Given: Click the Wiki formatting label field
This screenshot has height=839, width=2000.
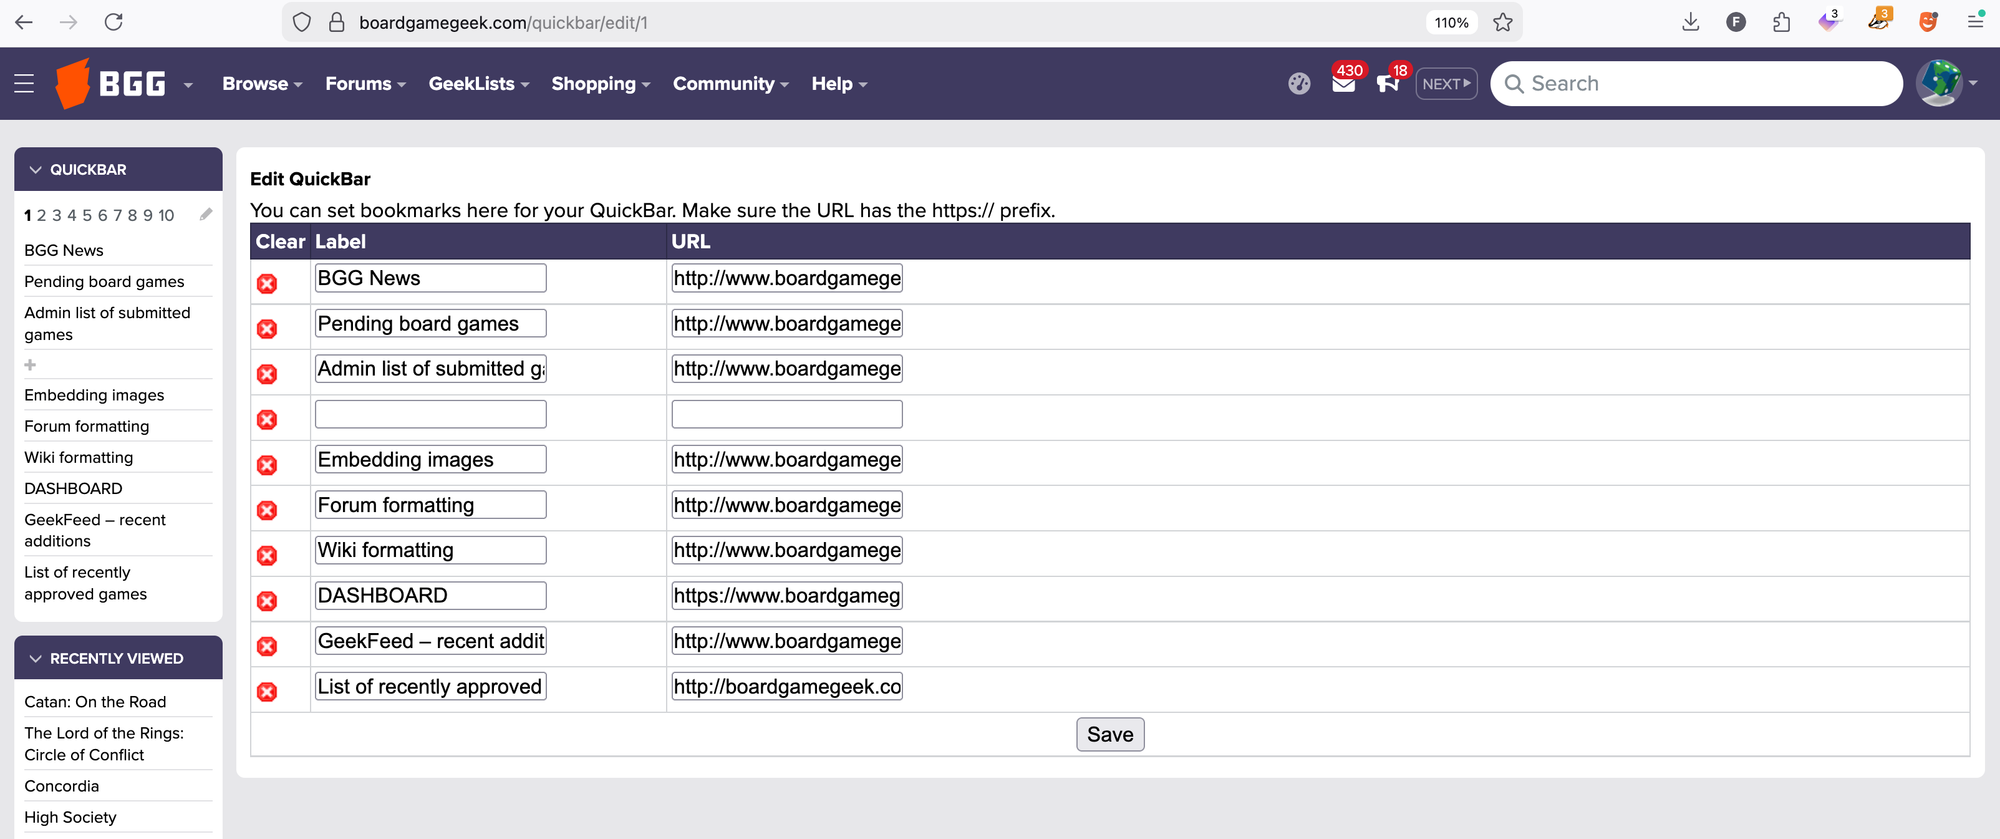Looking at the screenshot, I should click(431, 550).
